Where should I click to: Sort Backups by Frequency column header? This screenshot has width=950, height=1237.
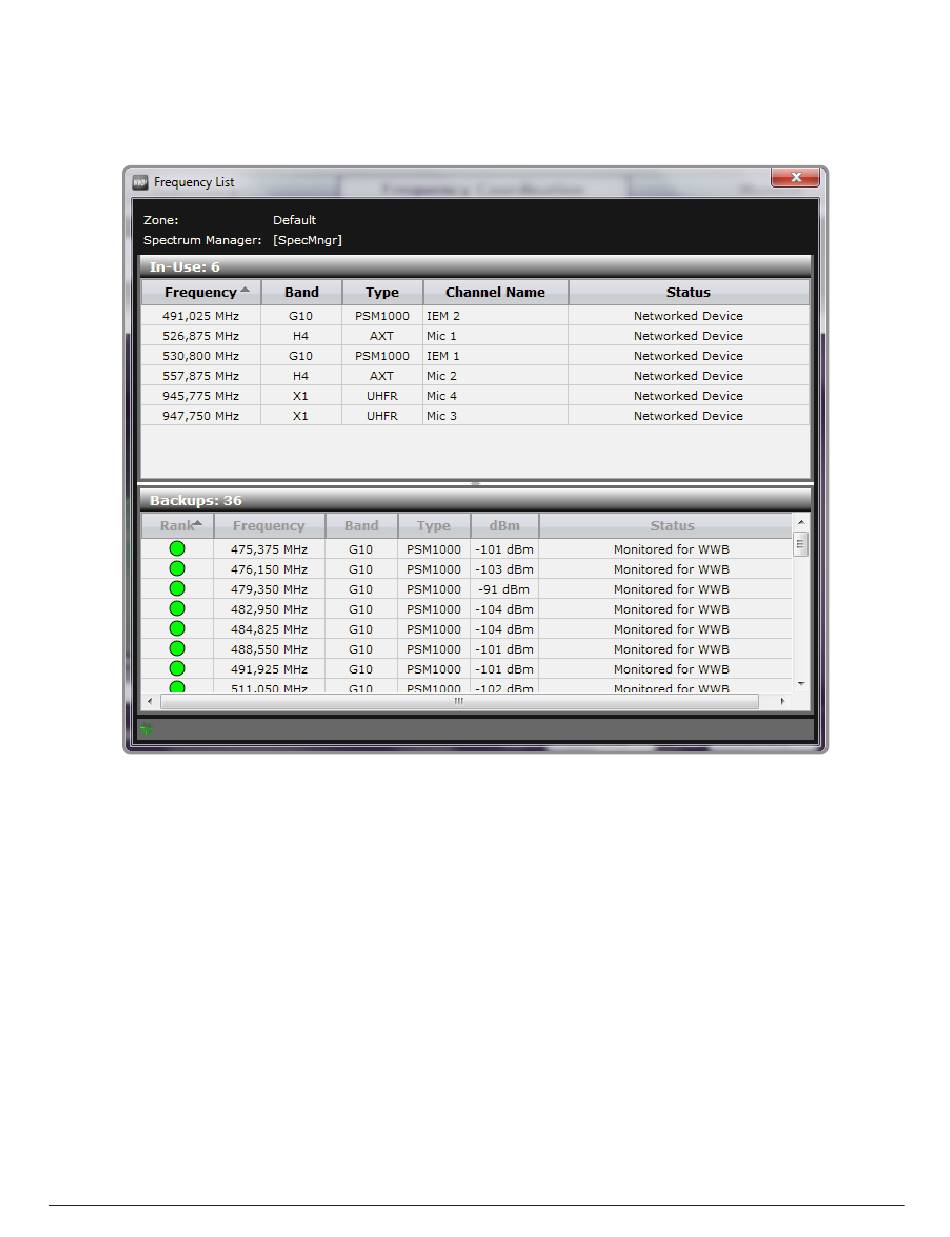click(x=269, y=526)
